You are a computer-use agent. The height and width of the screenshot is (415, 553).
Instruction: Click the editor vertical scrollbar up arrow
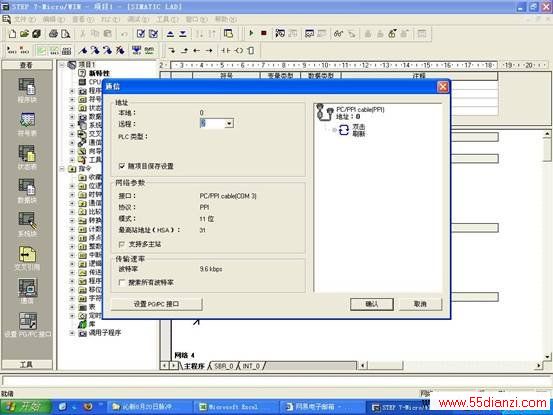[547, 134]
